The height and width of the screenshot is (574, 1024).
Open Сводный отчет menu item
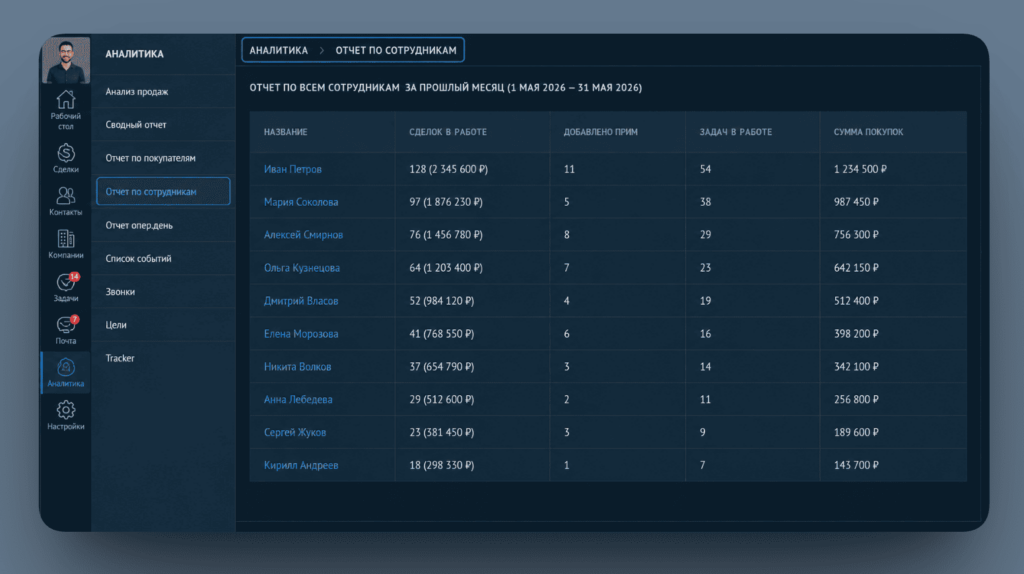click(x=163, y=125)
